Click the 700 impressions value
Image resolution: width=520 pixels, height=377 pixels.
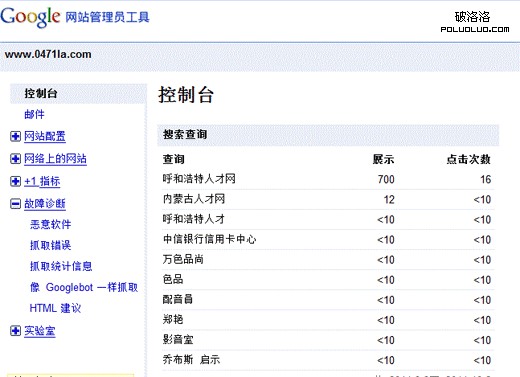click(x=386, y=179)
